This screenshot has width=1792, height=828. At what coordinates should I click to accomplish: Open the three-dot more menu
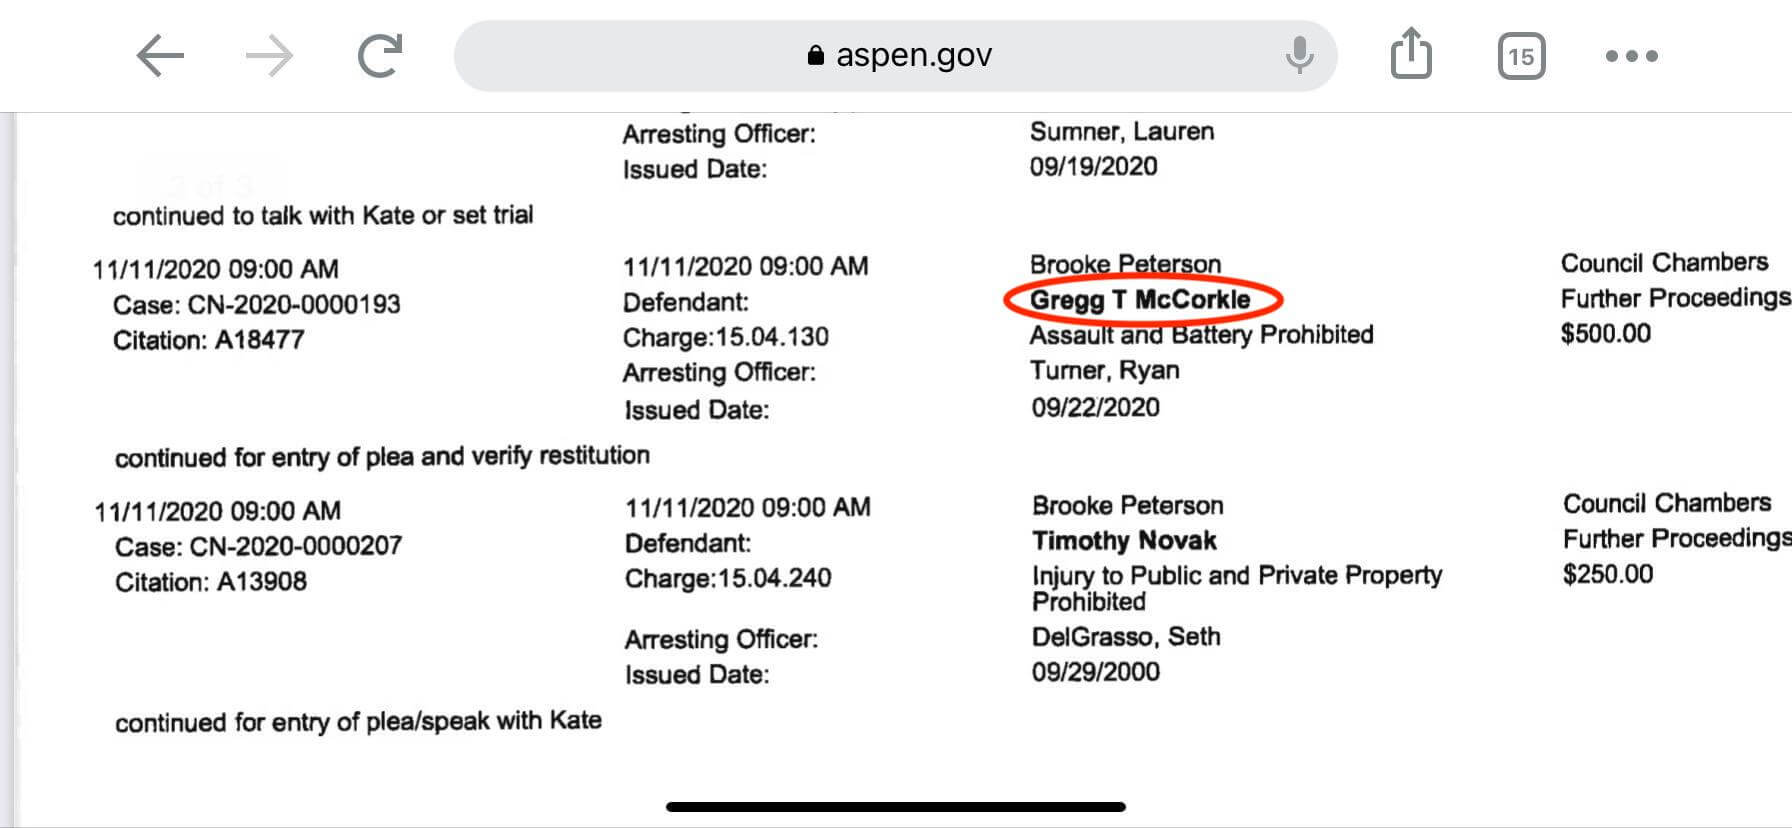(1632, 56)
